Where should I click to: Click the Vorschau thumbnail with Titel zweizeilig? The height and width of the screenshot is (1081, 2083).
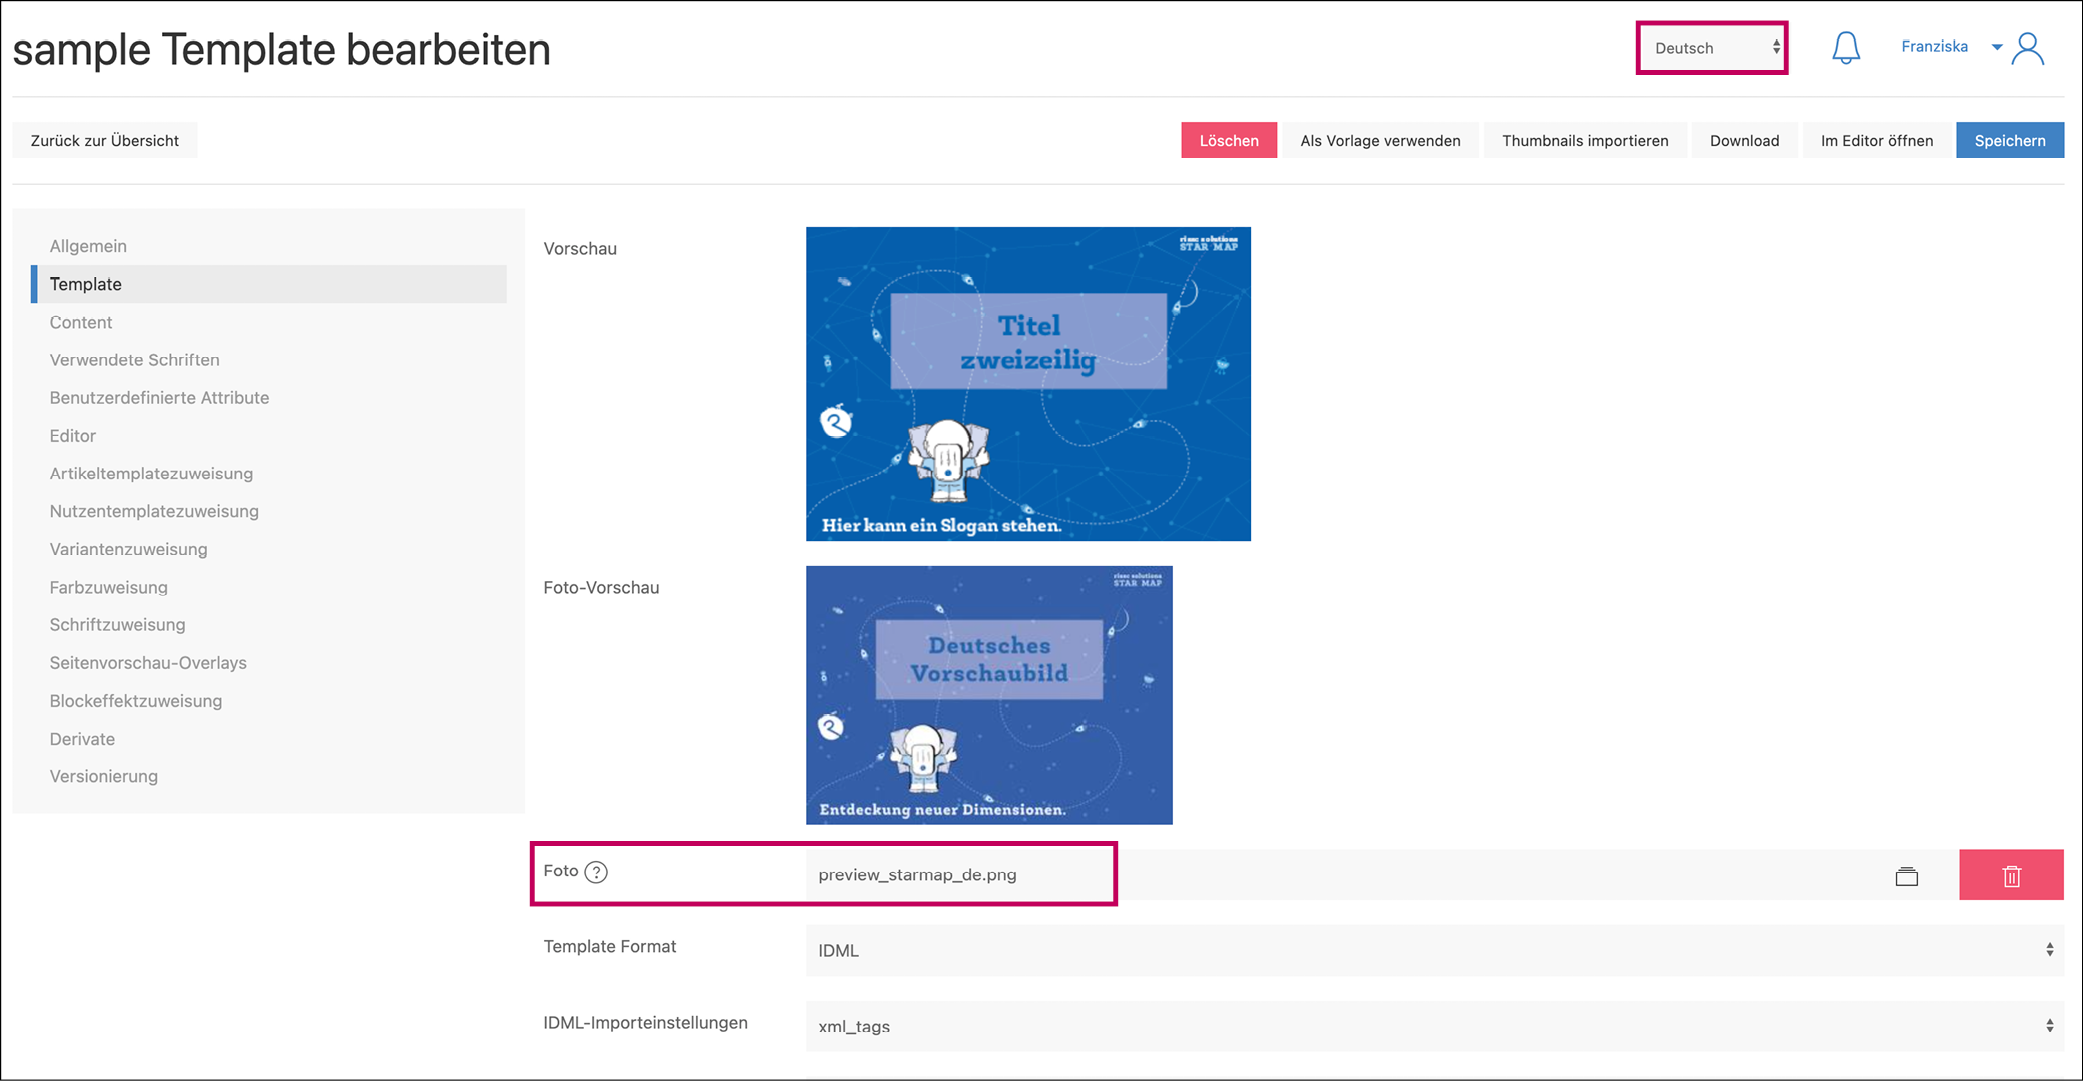click(1028, 384)
